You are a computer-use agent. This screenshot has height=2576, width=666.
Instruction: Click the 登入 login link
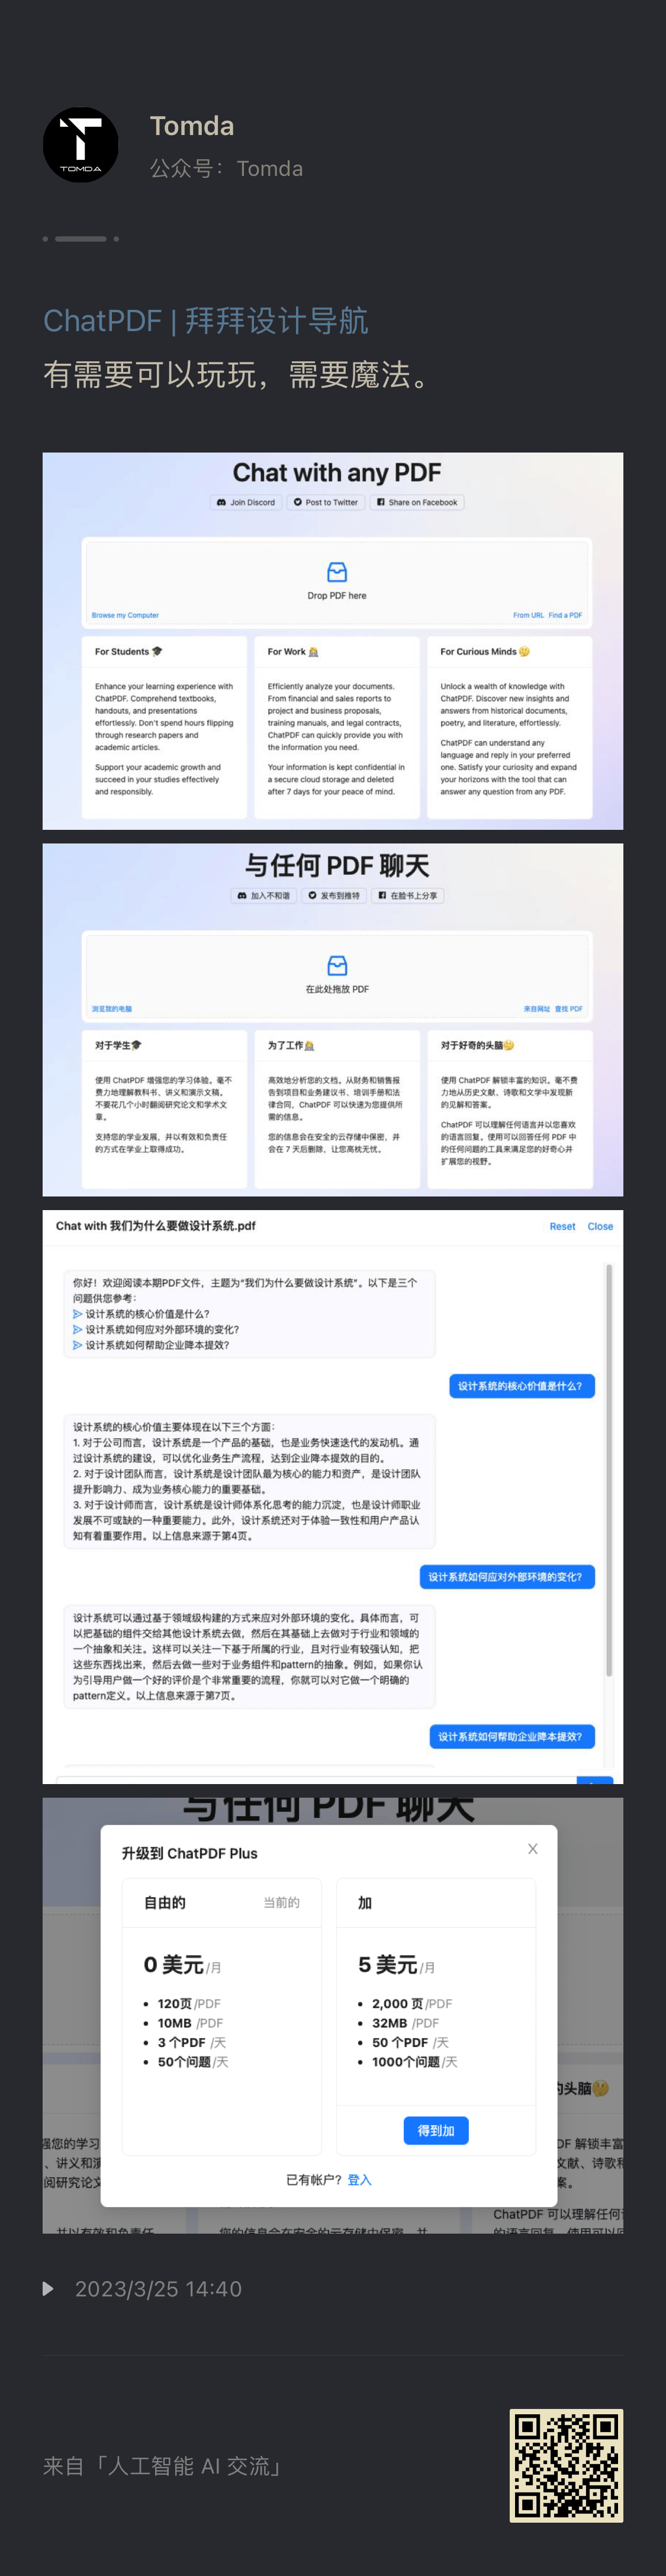(359, 2180)
